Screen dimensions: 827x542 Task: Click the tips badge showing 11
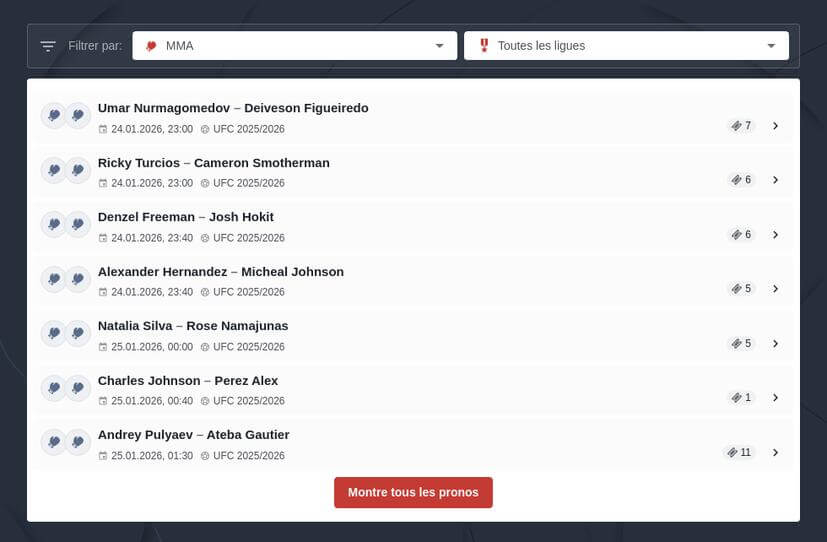[739, 452]
